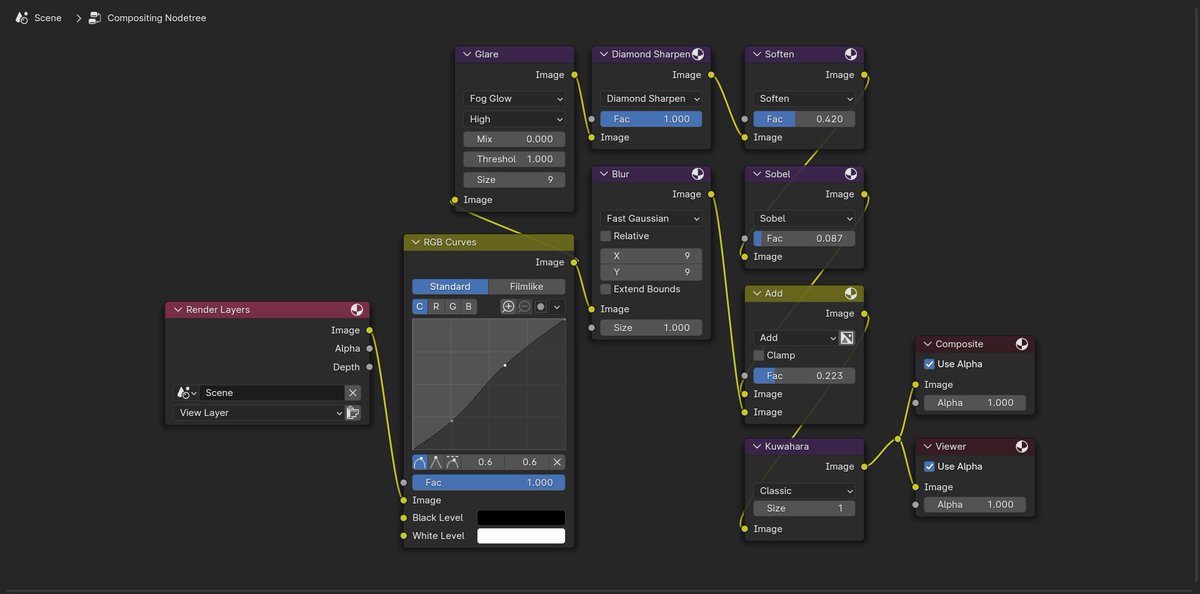
Task: Delete the selected curve point
Action: 558,462
